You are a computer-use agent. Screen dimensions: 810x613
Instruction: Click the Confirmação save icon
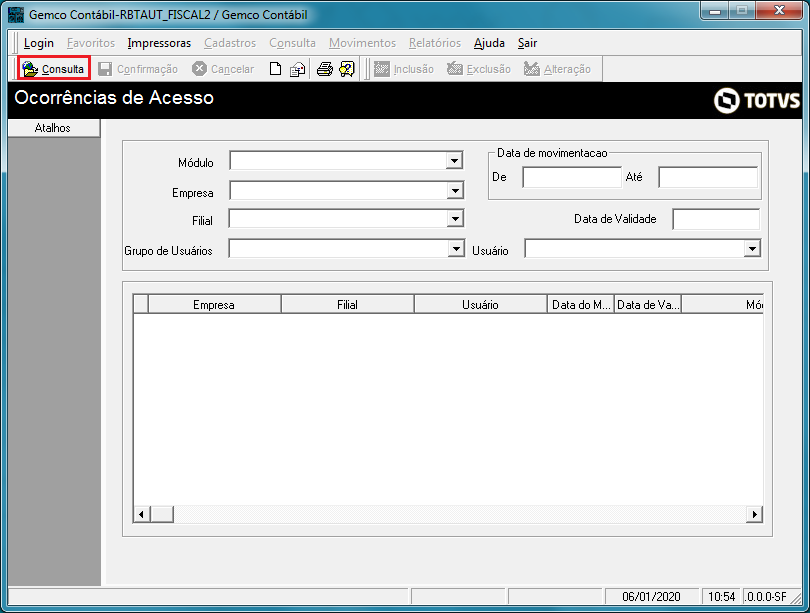[x=105, y=69]
